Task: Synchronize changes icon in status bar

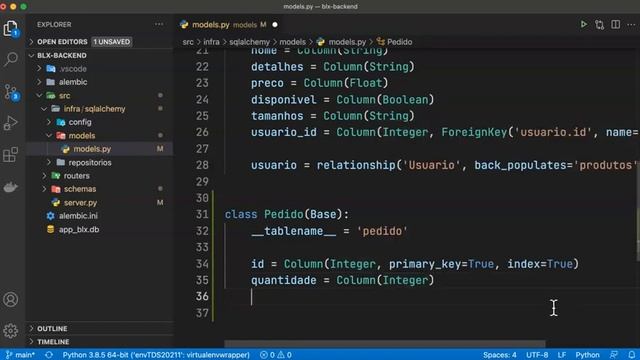Action: (x=49, y=355)
